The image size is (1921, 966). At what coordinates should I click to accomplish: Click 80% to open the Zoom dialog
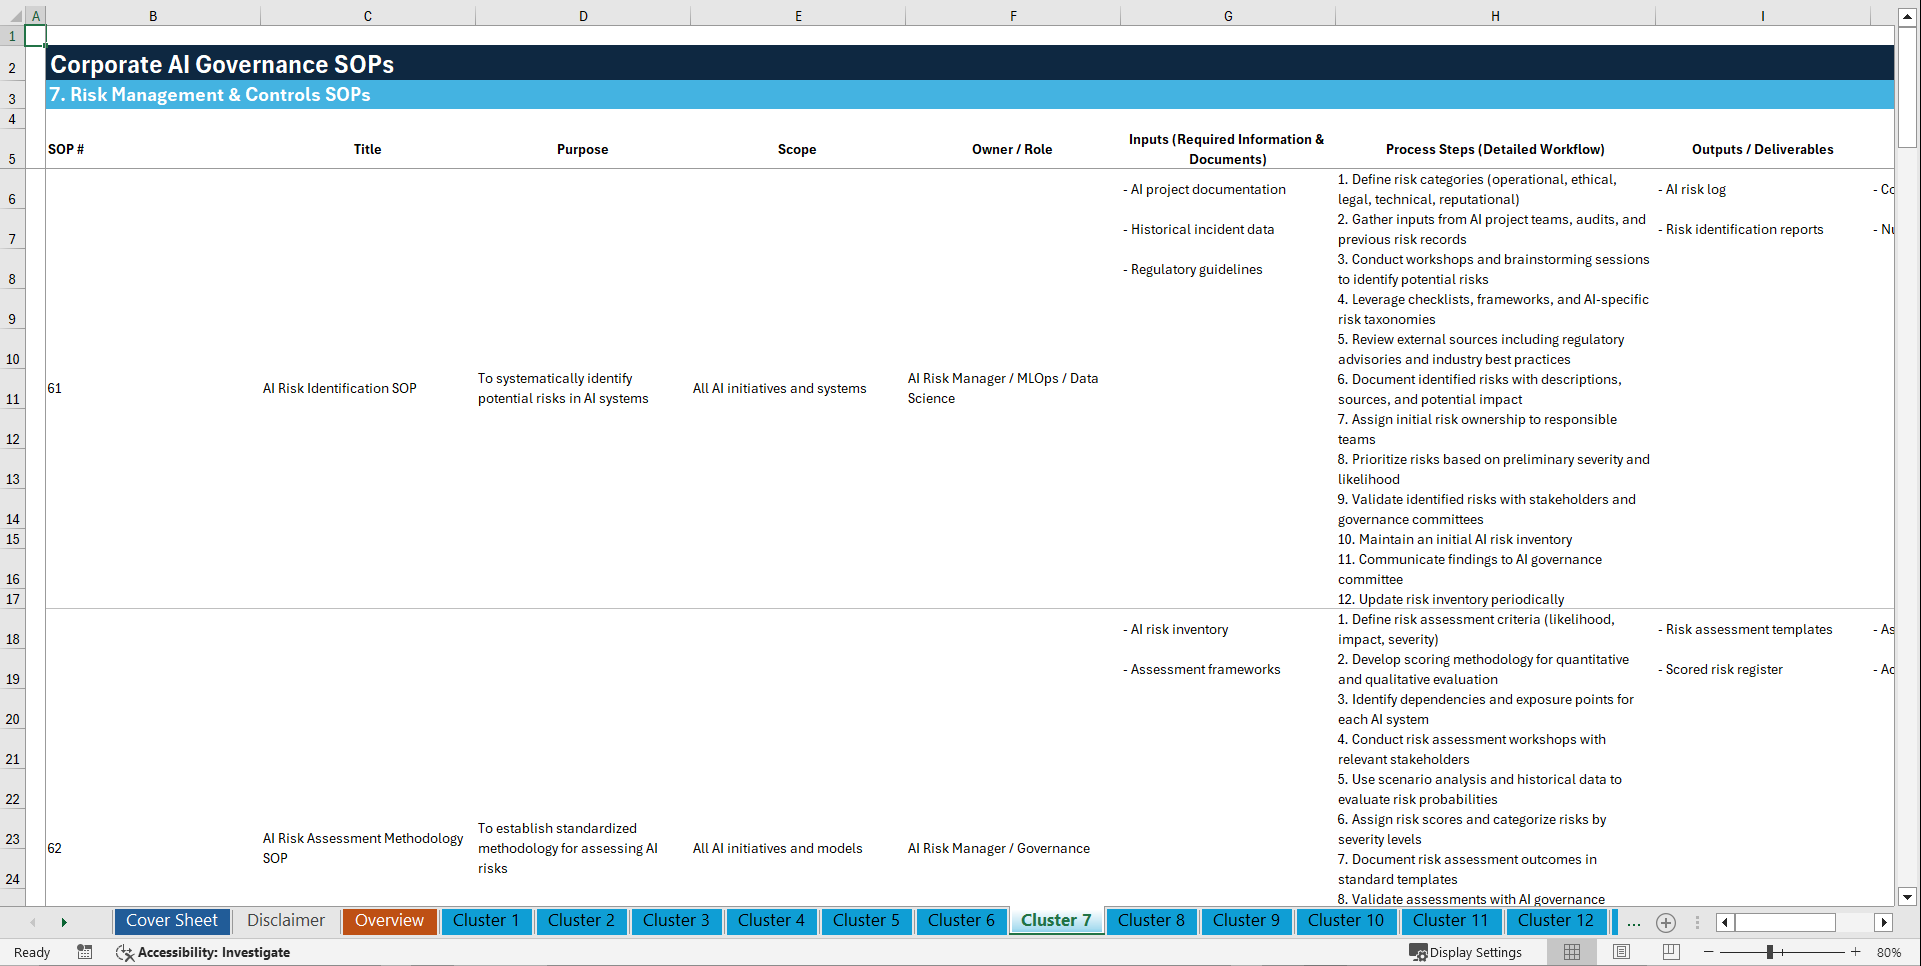1889,952
